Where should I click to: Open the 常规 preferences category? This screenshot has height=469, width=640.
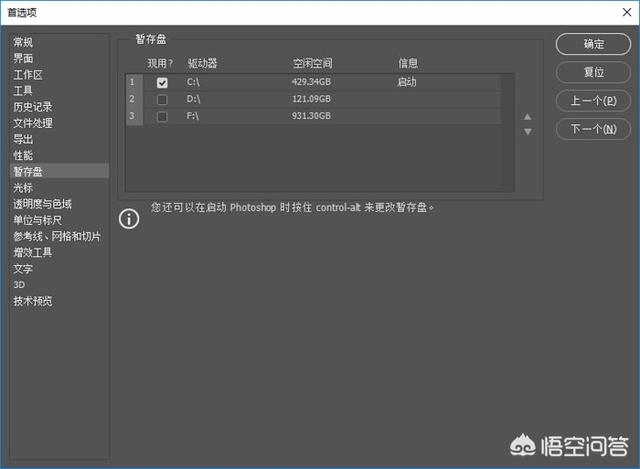(x=23, y=42)
